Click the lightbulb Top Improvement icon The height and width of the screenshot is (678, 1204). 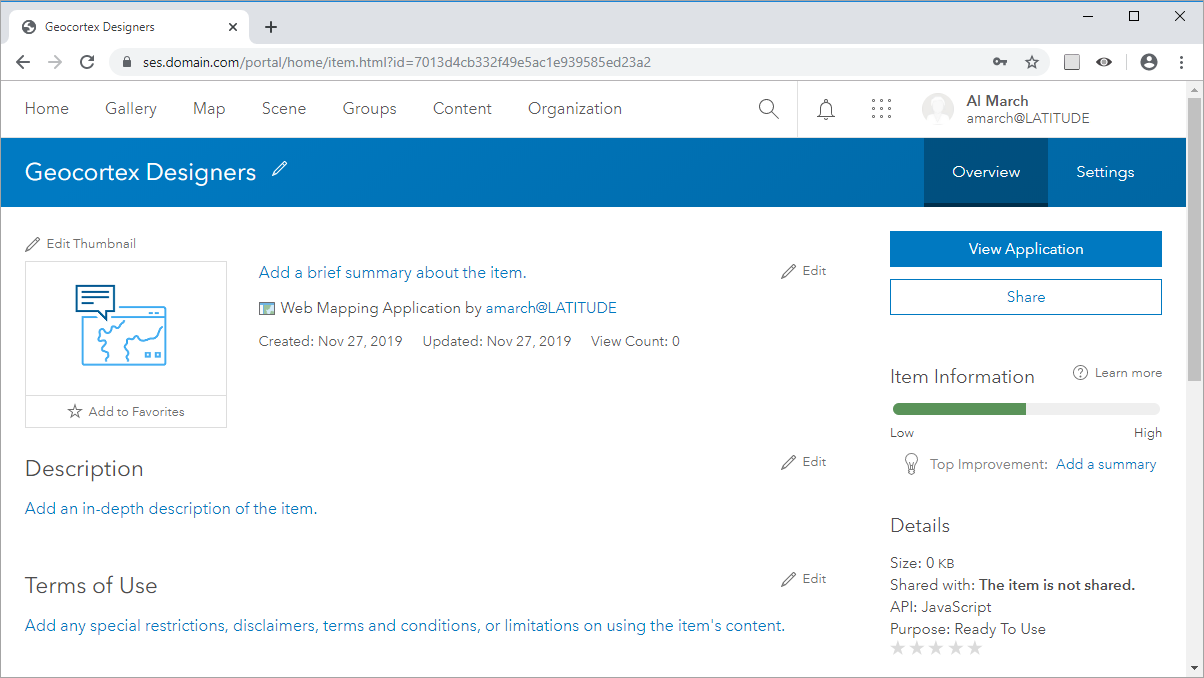coord(911,464)
